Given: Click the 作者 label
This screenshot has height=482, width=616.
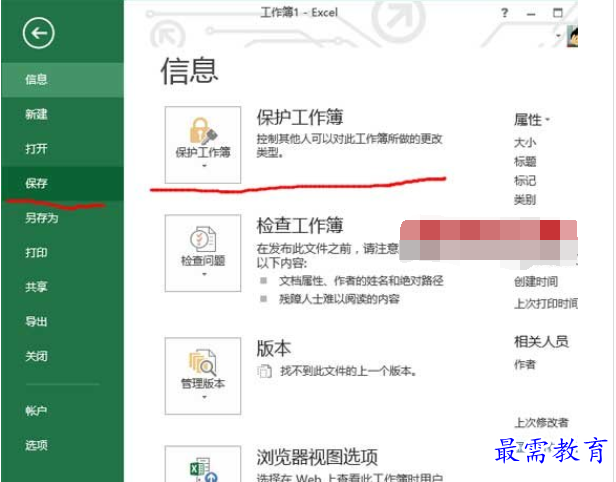Looking at the screenshot, I should pos(525,365).
